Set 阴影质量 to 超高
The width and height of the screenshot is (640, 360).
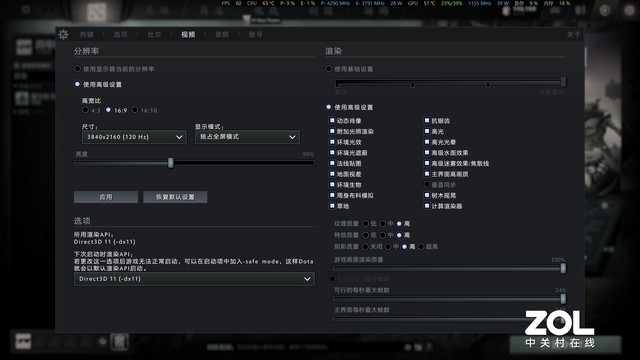(x=421, y=247)
